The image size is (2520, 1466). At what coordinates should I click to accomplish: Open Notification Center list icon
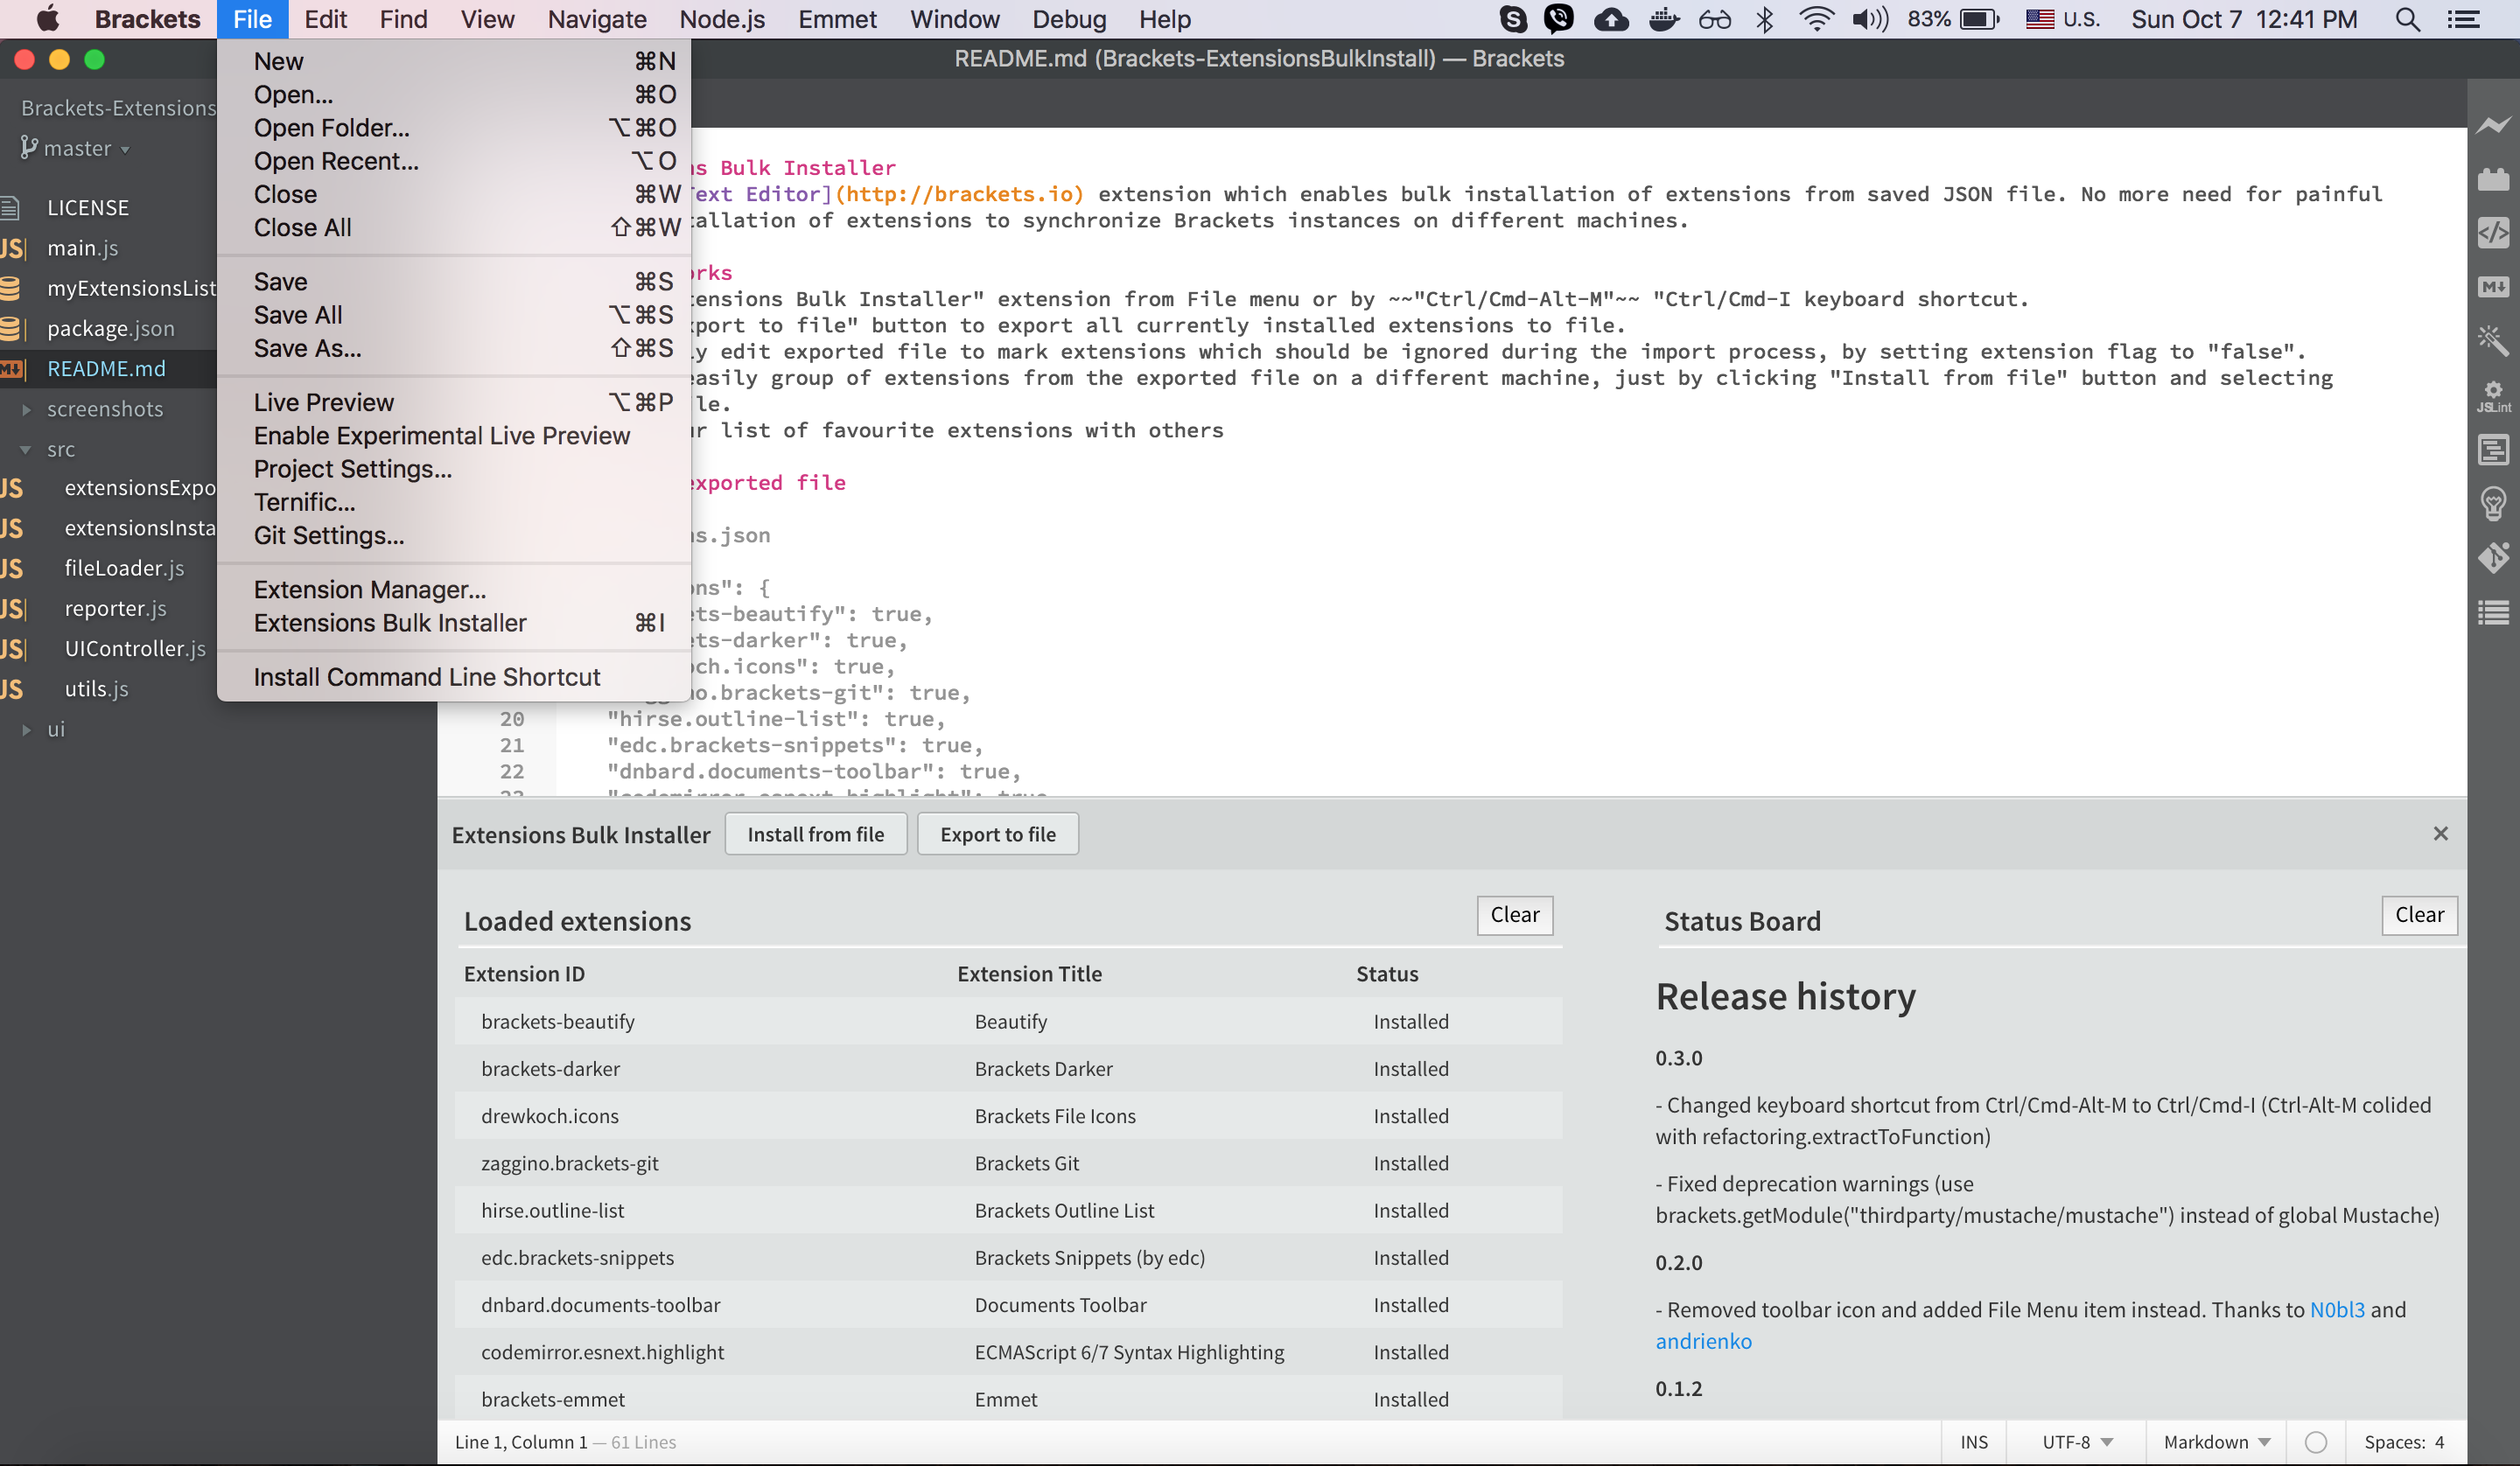click(x=2463, y=19)
